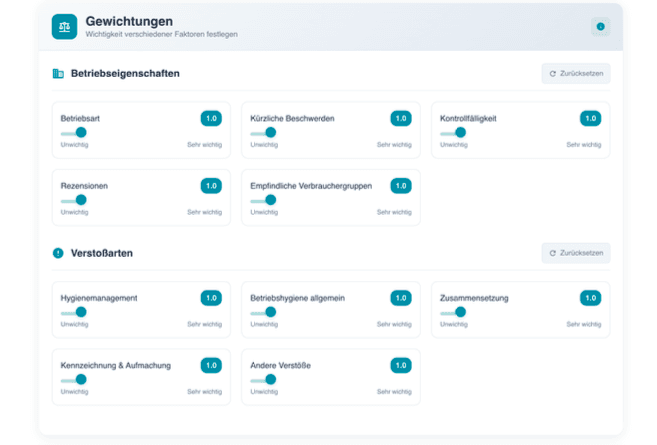Click the warning icon beside Verstoßarten

pos(58,253)
